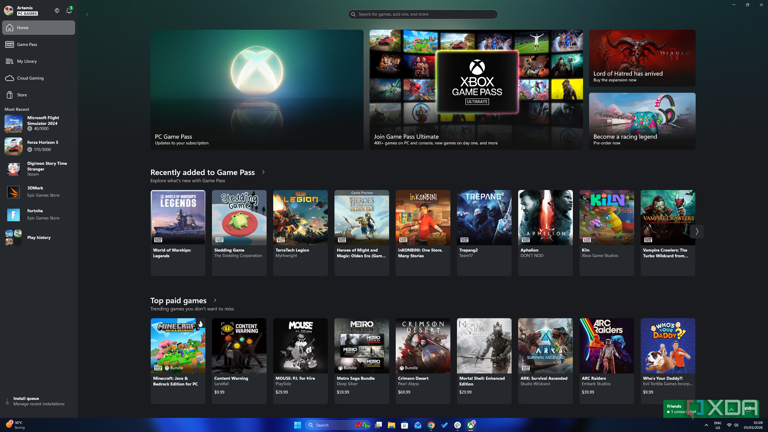Open the notifications bell icon
The height and width of the screenshot is (432, 768).
[69, 10]
